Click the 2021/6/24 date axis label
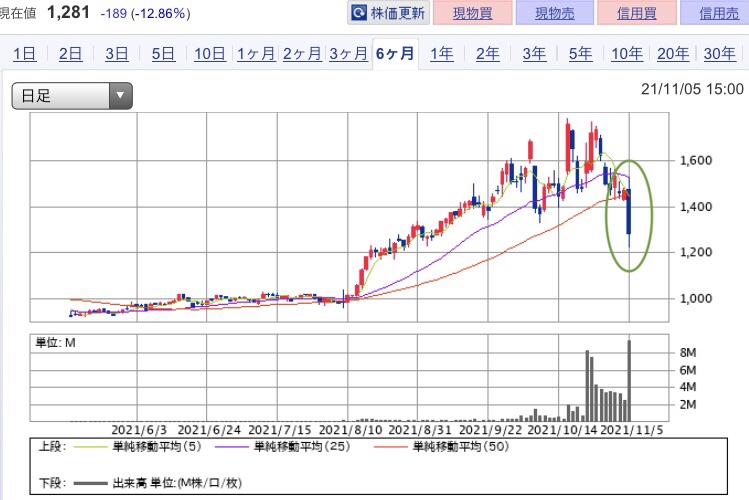This screenshot has width=749, height=500. [209, 430]
